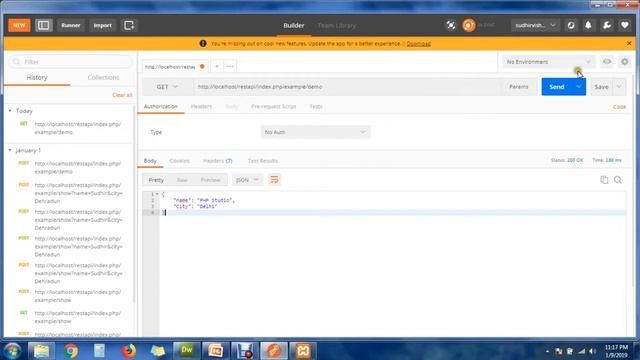Select the request Headers tab
The height and width of the screenshot is (360, 640).
pyautogui.click(x=201, y=107)
